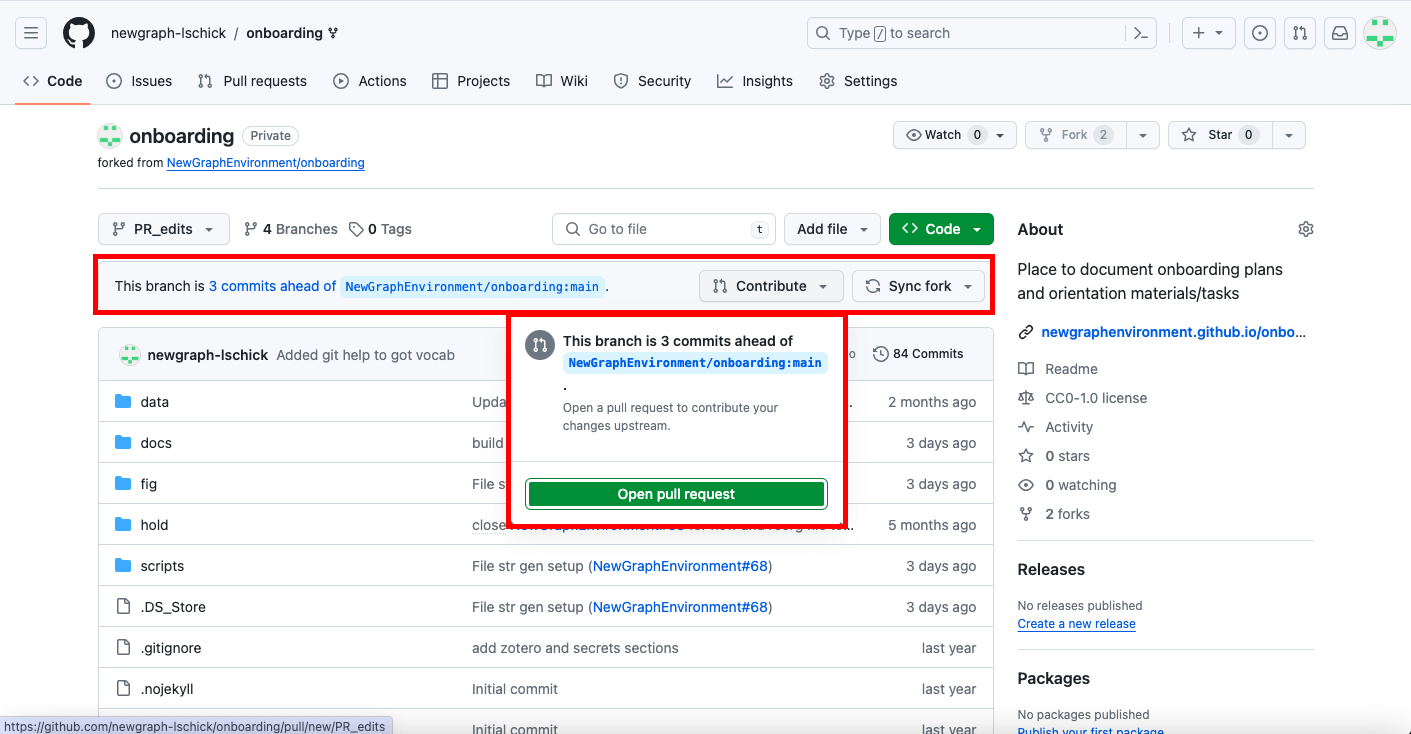The width and height of the screenshot is (1411, 734).
Task: Open the hamburger navigation menu
Action: [31, 33]
